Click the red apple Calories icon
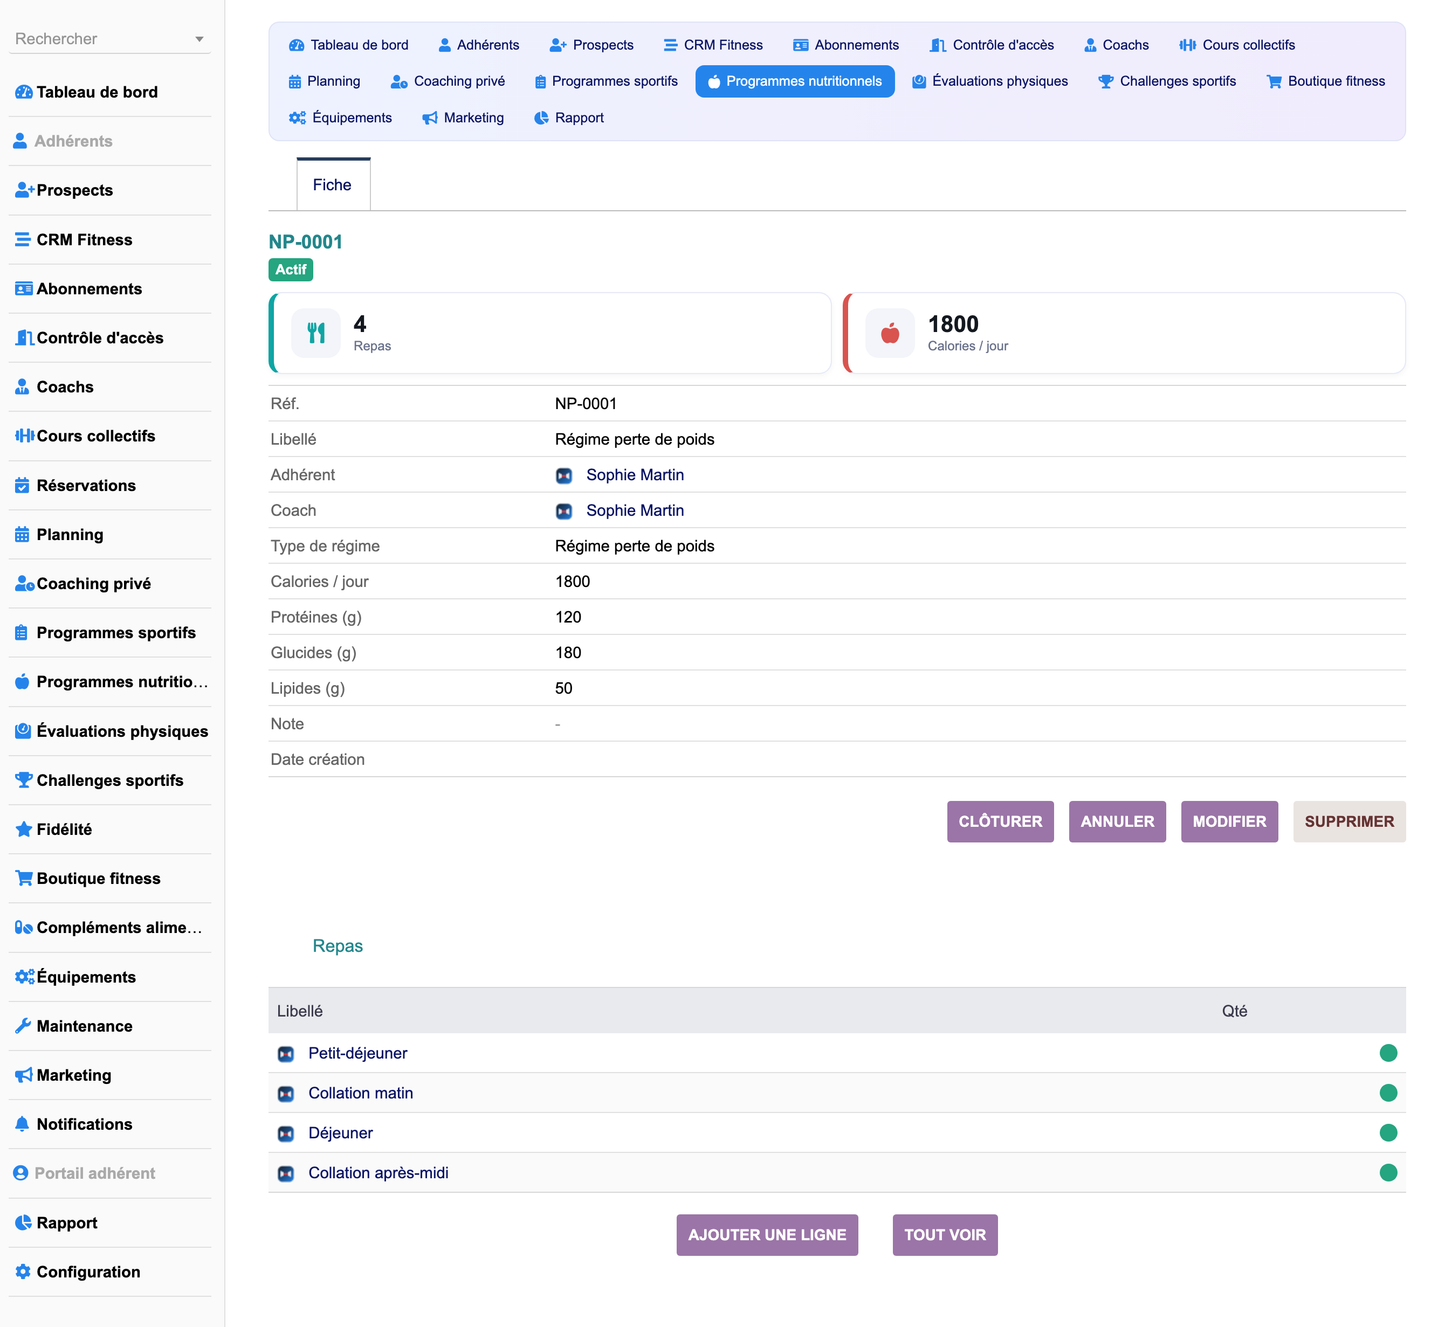Image resolution: width=1445 pixels, height=1327 pixels. coord(890,333)
